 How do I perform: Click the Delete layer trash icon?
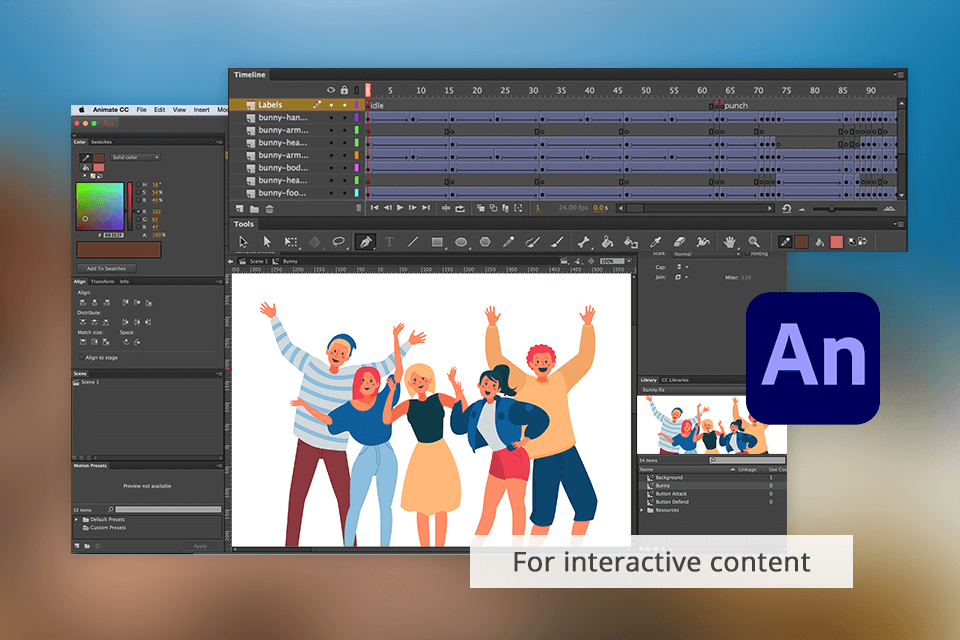pos(269,209)
